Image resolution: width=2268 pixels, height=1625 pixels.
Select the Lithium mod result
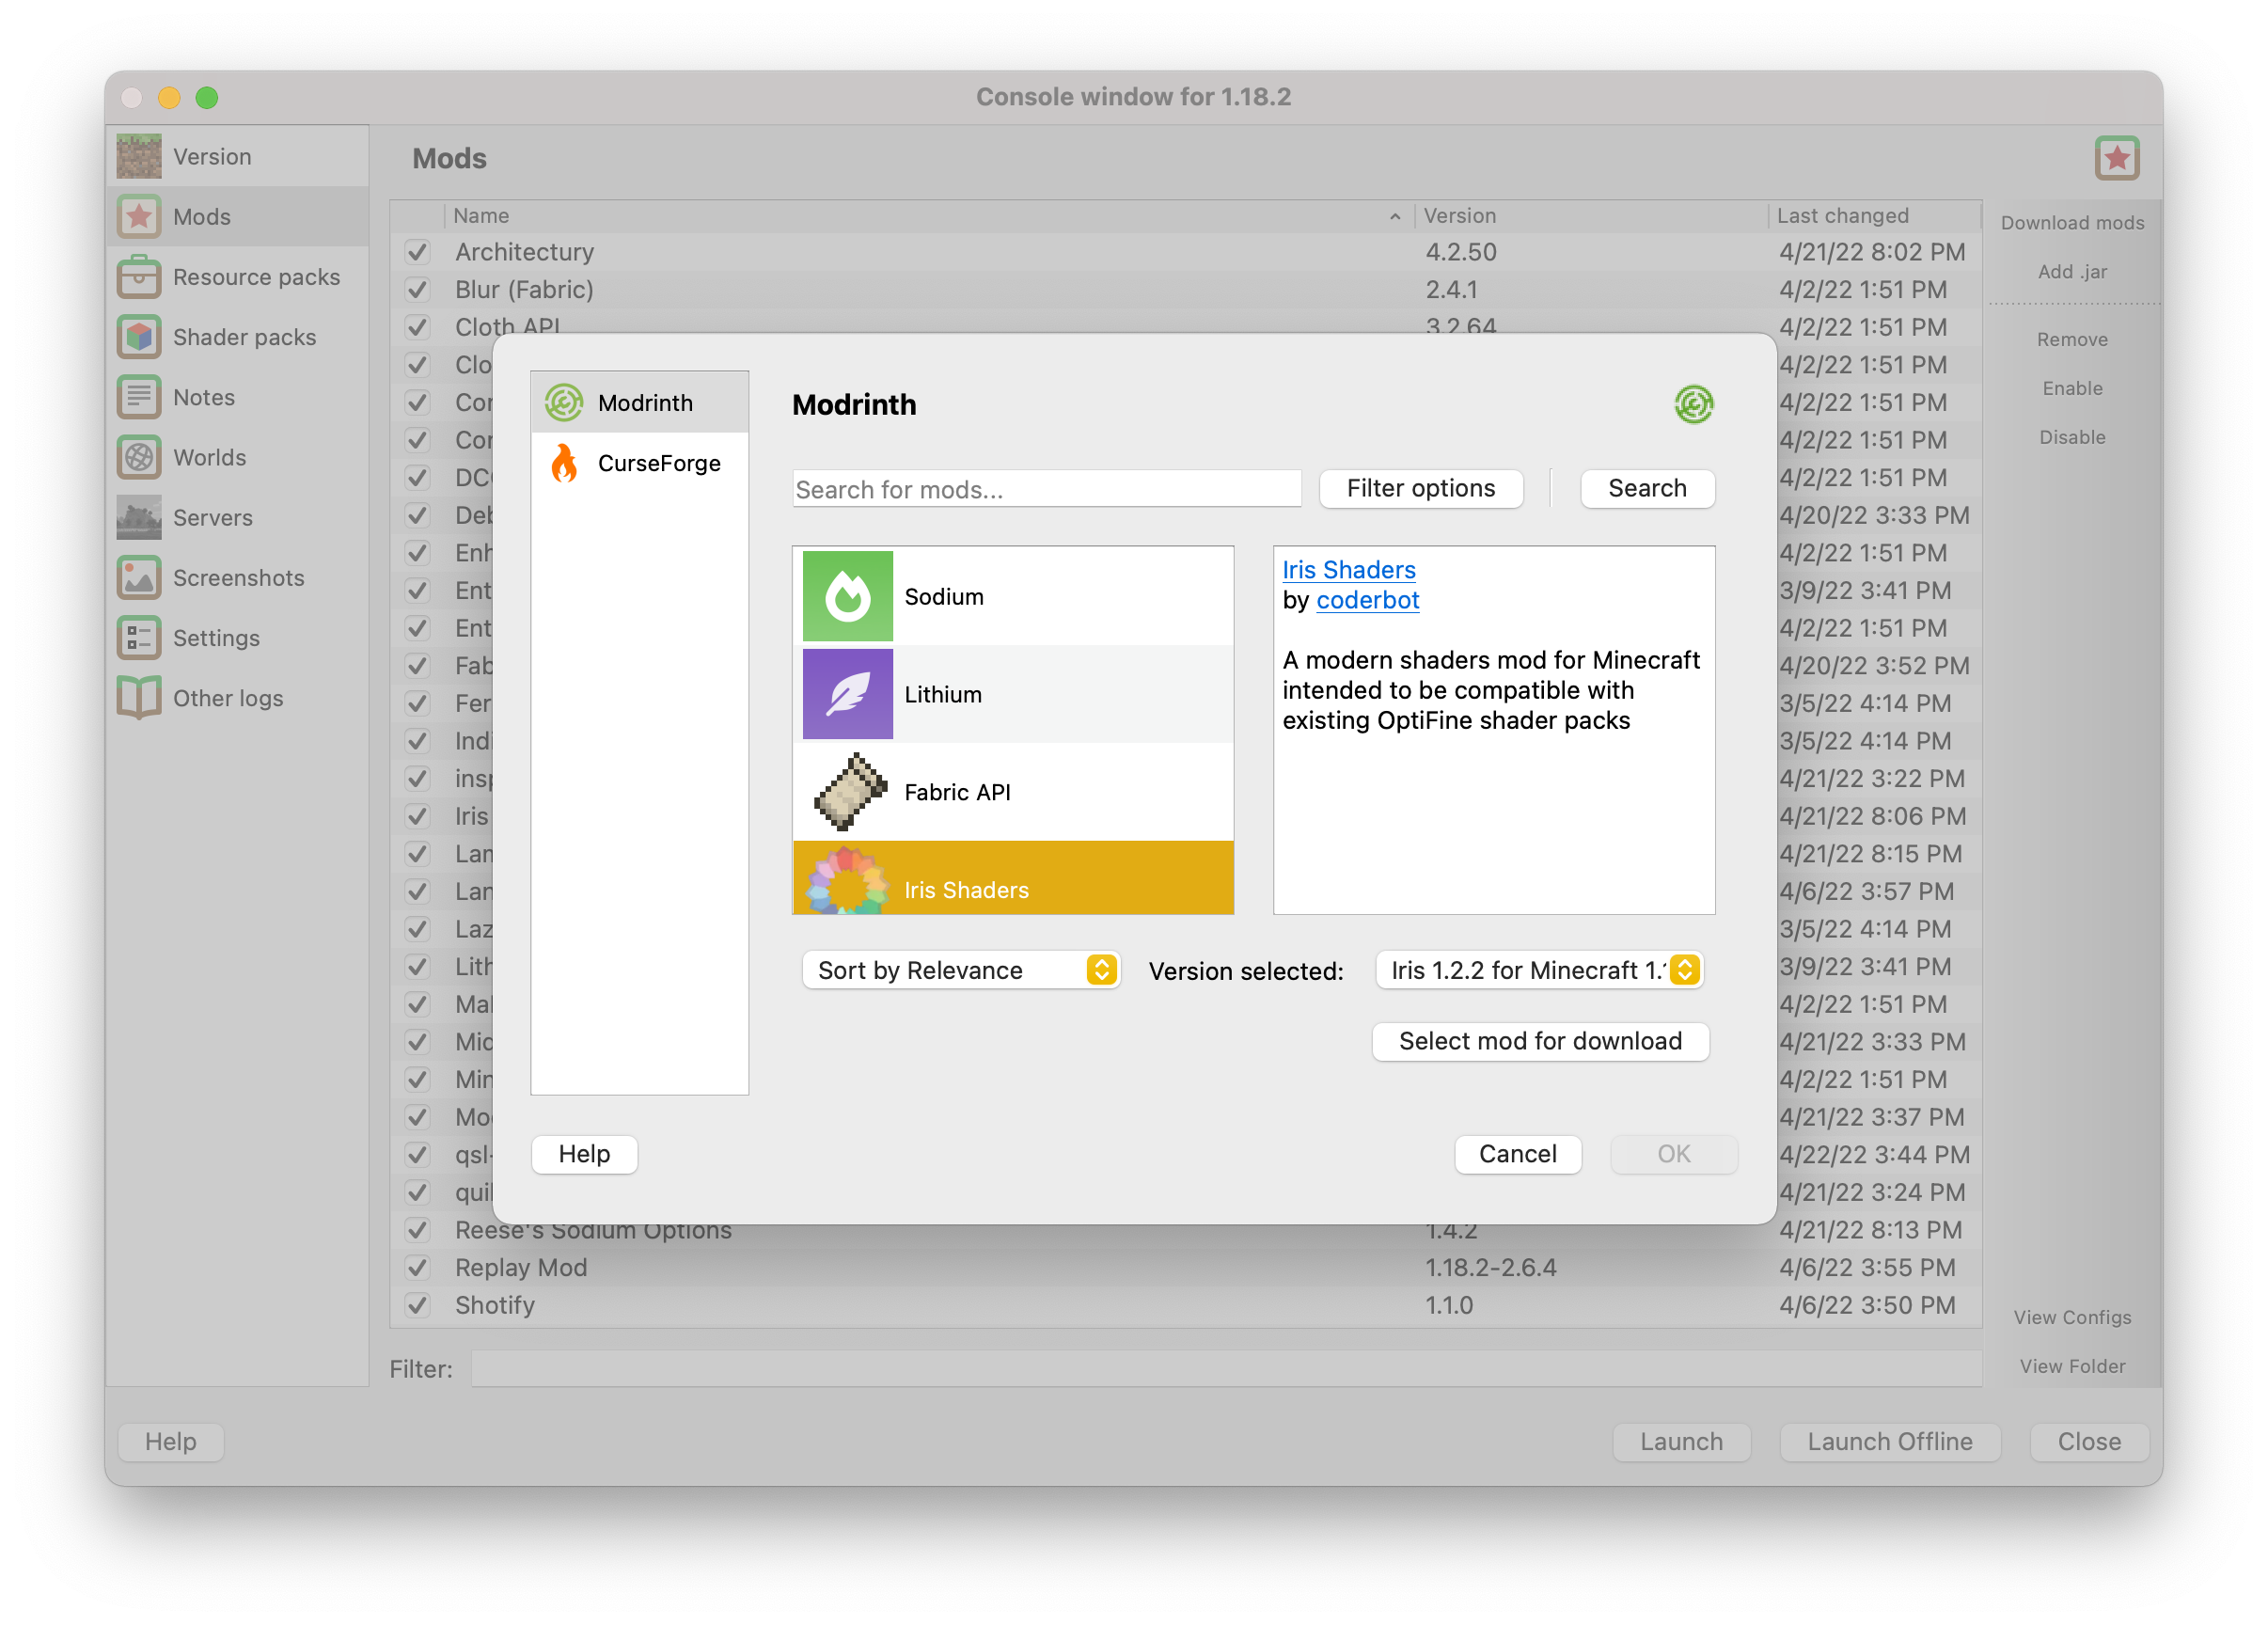[1013, 694]
